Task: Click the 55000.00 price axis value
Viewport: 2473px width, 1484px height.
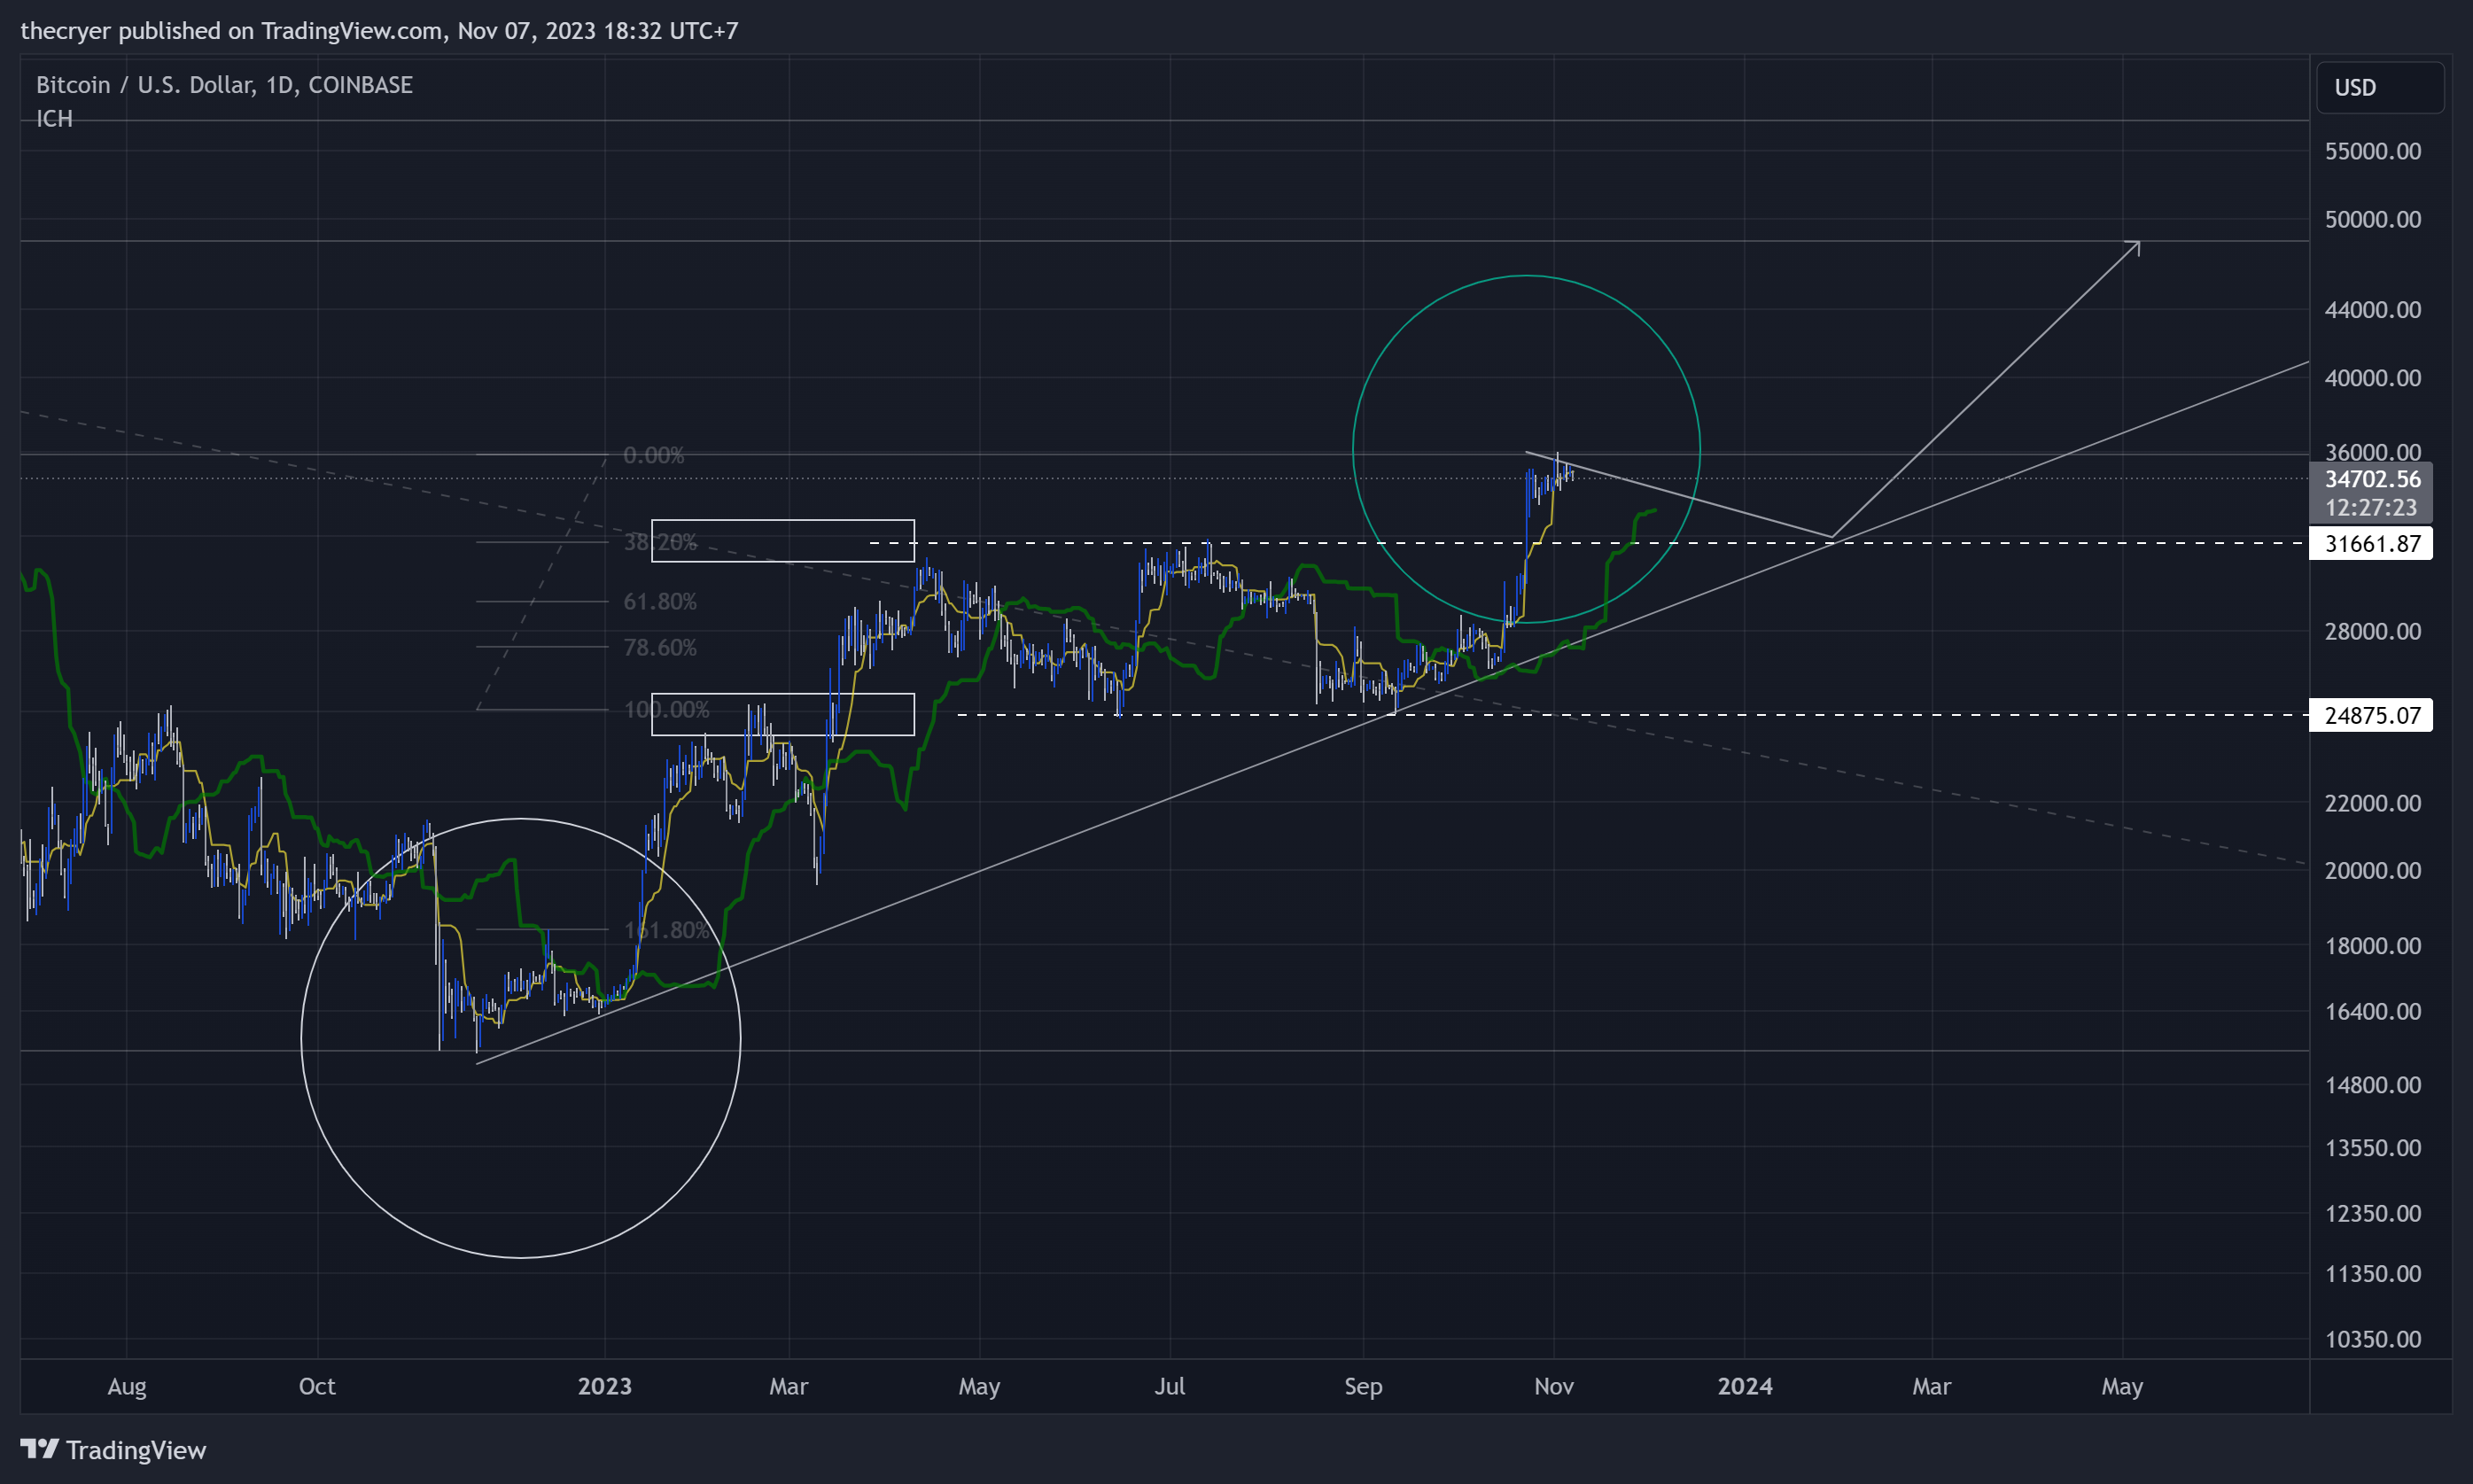Action: pyautogui.click(x=2372, y=152)
